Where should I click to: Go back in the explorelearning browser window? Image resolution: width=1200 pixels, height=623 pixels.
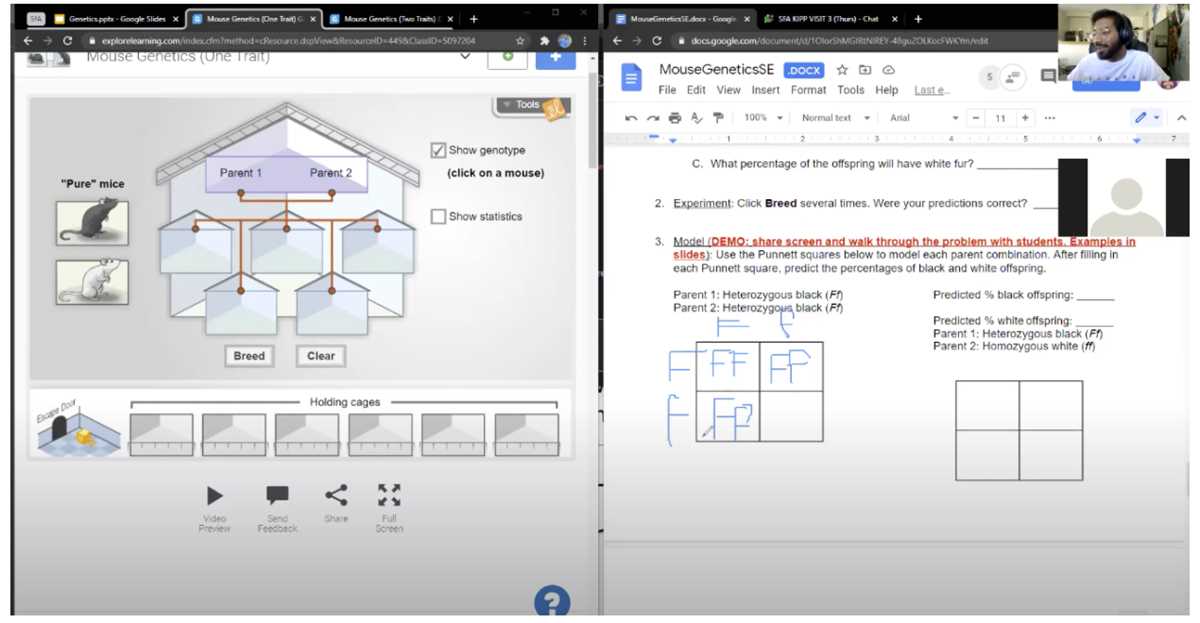(x=28, y=40)
